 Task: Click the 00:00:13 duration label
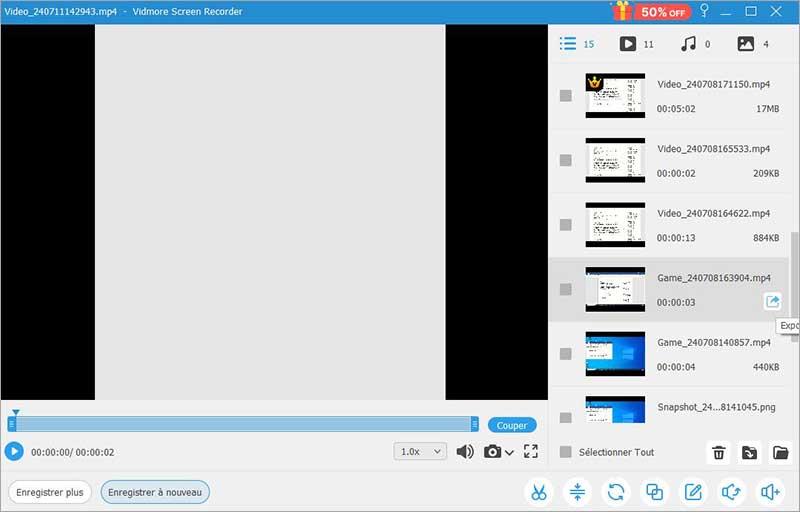(676, 238)
